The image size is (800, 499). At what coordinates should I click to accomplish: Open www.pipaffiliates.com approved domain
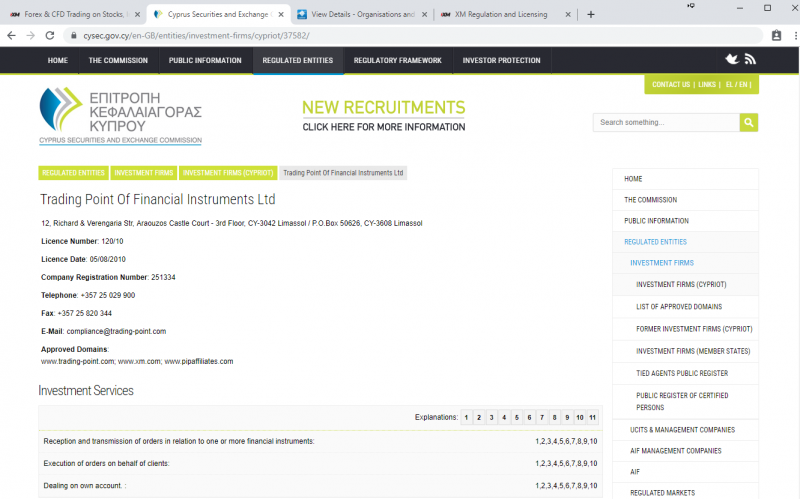click(199, 361)
